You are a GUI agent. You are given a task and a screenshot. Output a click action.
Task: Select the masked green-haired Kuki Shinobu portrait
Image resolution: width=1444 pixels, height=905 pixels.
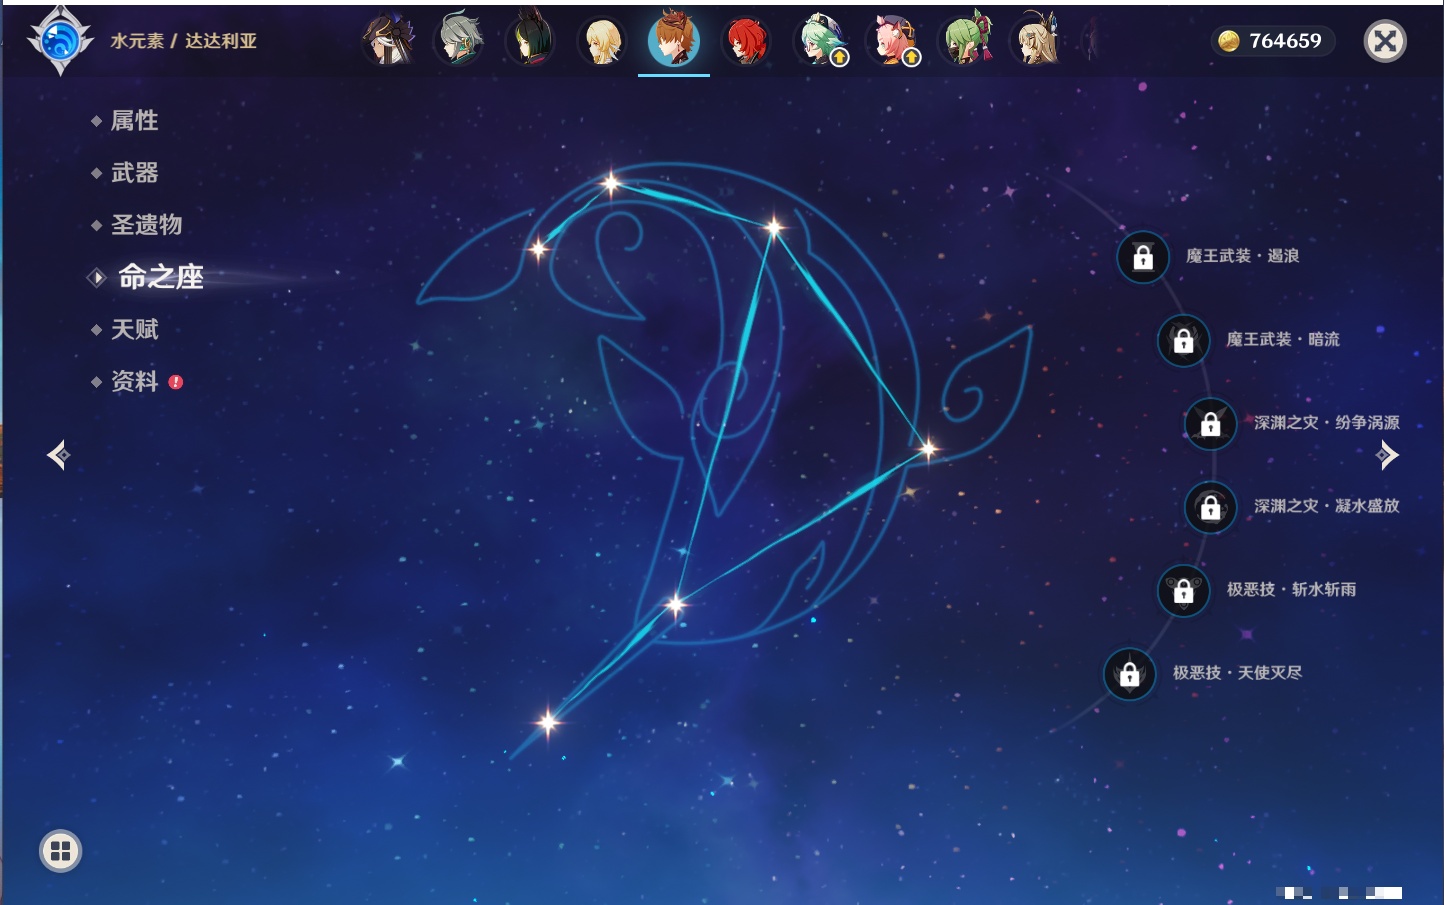966,40
